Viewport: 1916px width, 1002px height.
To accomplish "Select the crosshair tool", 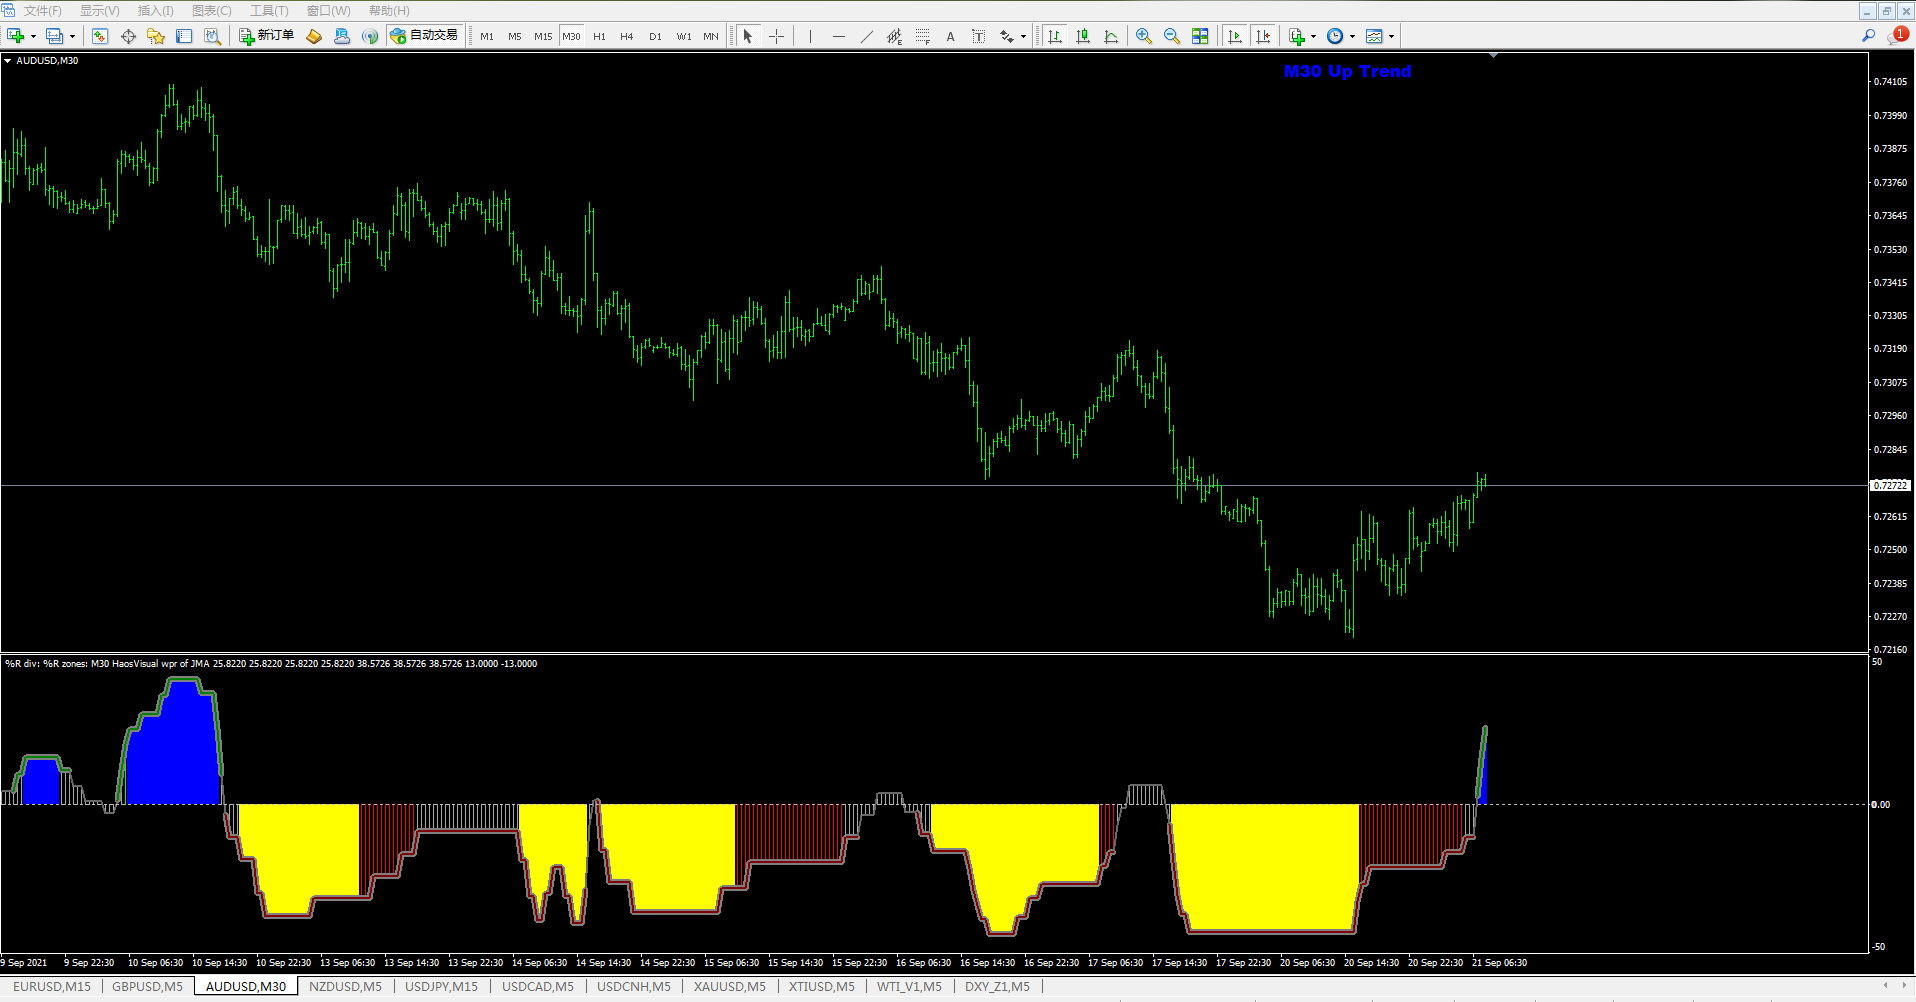I will point(776,36).
